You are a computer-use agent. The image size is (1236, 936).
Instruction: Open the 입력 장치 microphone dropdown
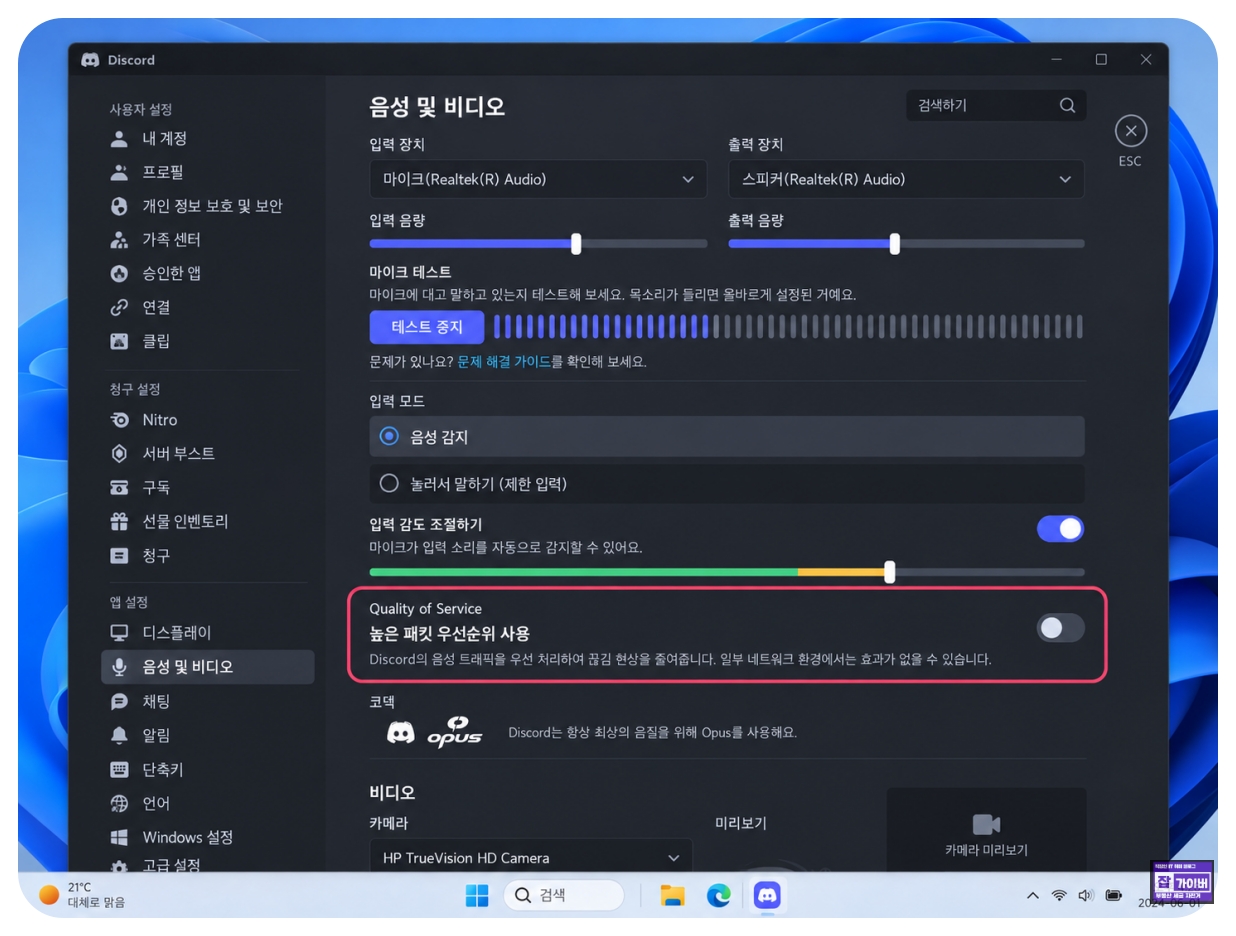(538, 179)
